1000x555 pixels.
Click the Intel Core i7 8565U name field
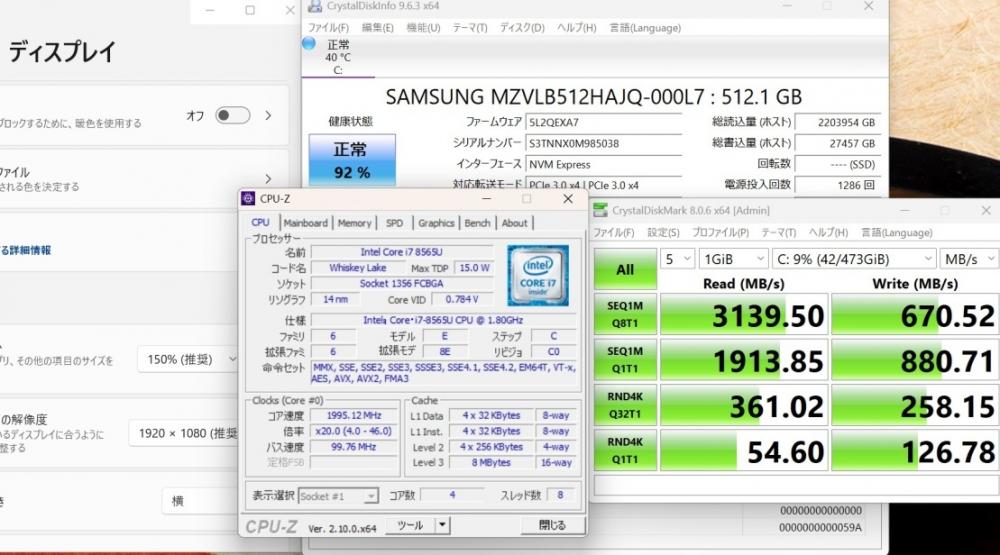tap(402, 252)
